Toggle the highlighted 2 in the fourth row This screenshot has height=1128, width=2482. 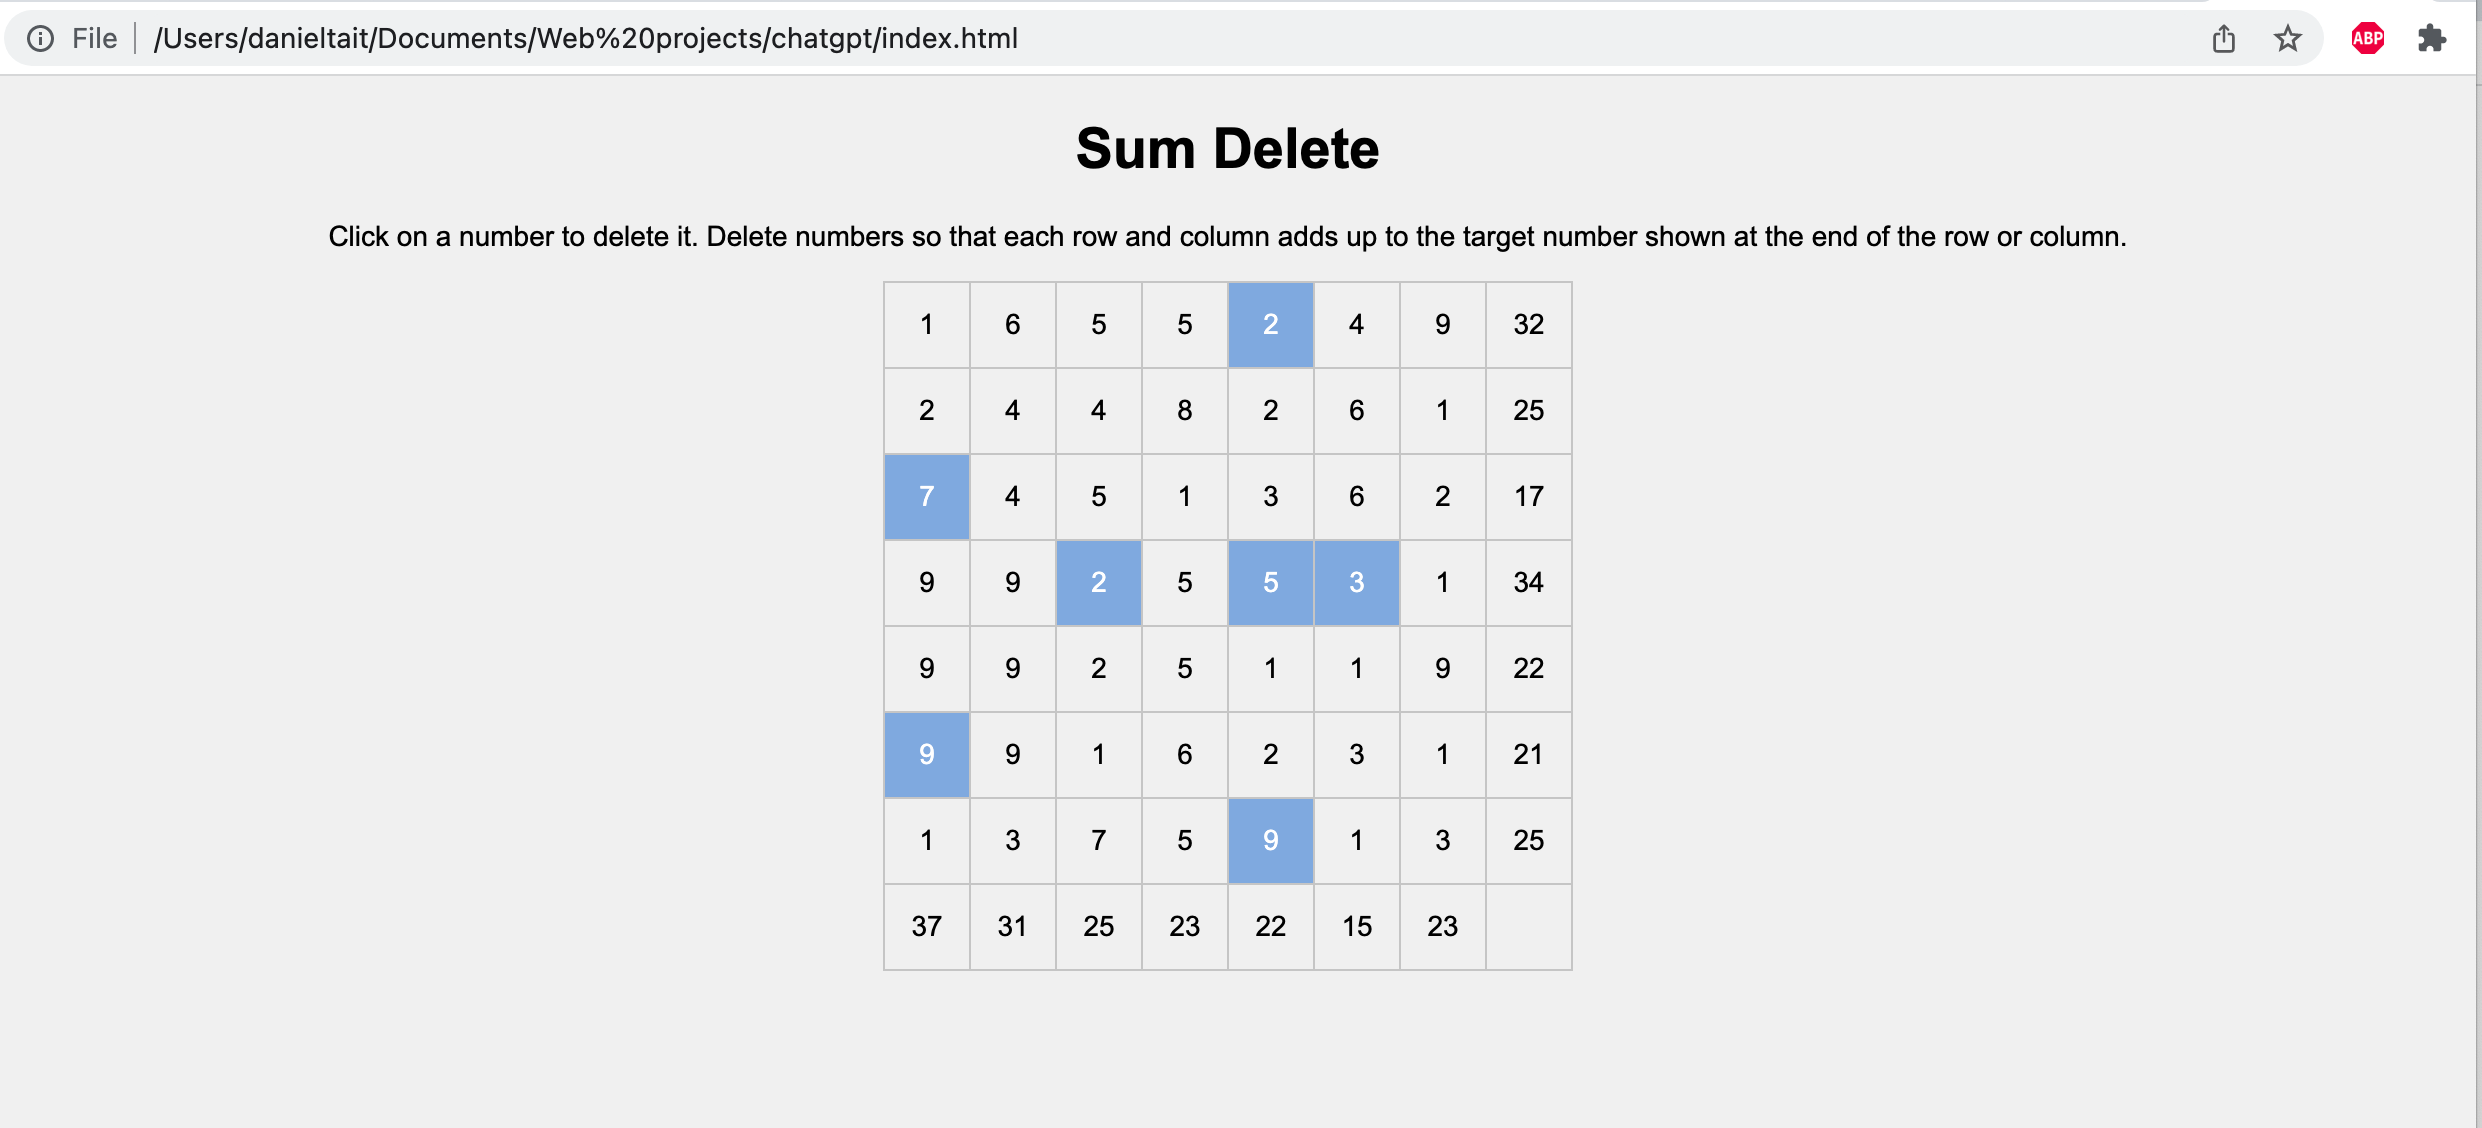[1099, 583]
